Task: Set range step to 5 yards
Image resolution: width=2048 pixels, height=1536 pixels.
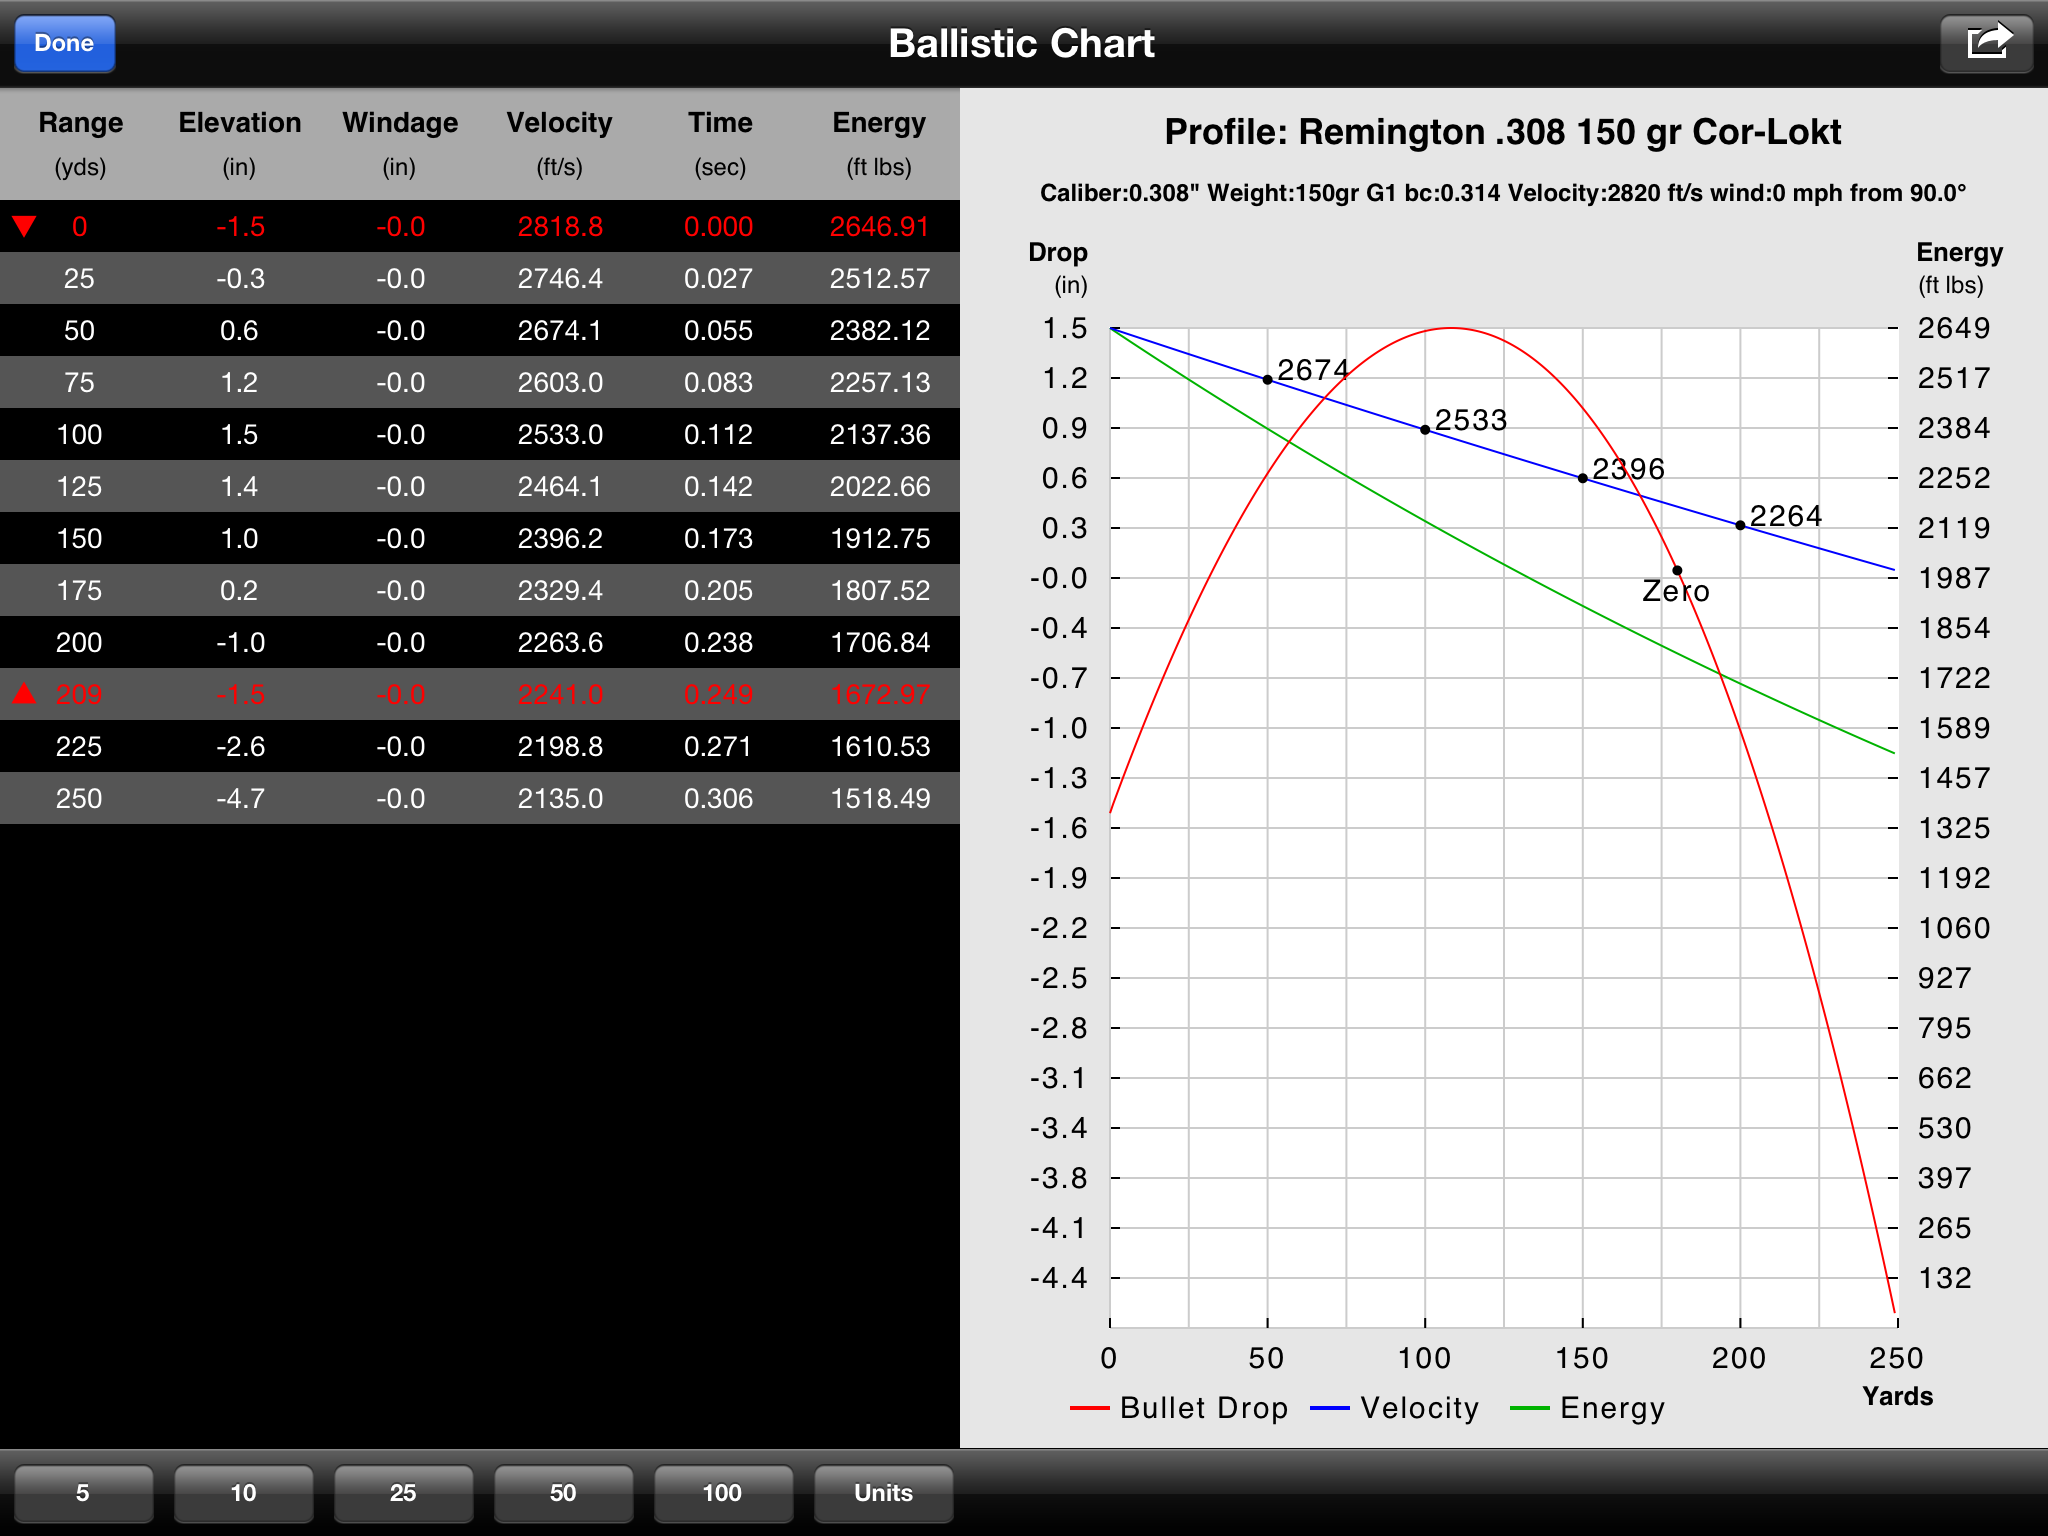Action: click(x=83, y=1493)
